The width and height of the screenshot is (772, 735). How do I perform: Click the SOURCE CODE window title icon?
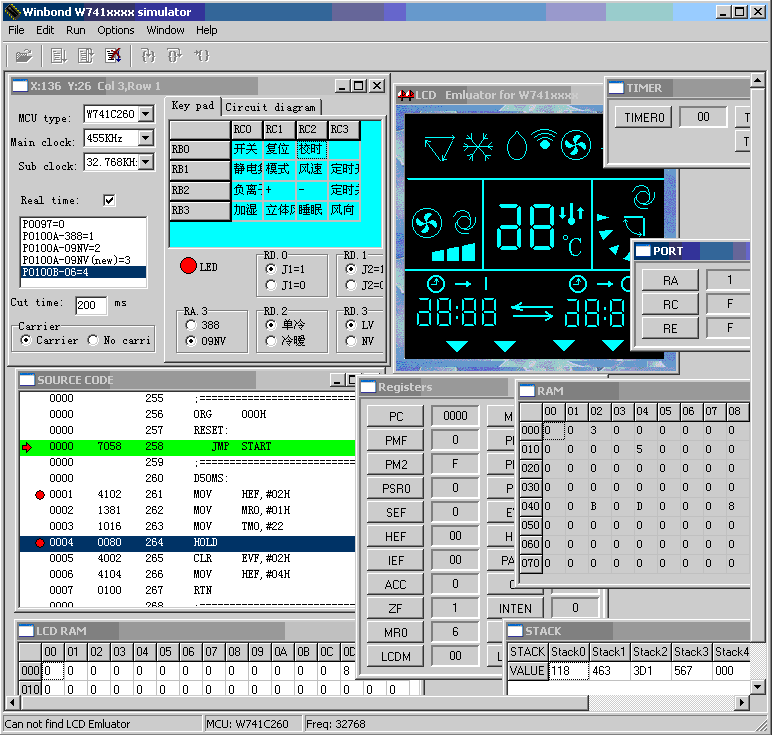pyautogui.click(x=27, y=380)
